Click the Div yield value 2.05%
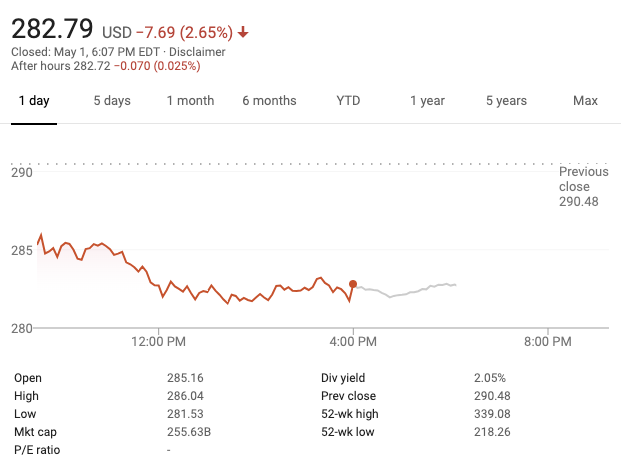 490,378
